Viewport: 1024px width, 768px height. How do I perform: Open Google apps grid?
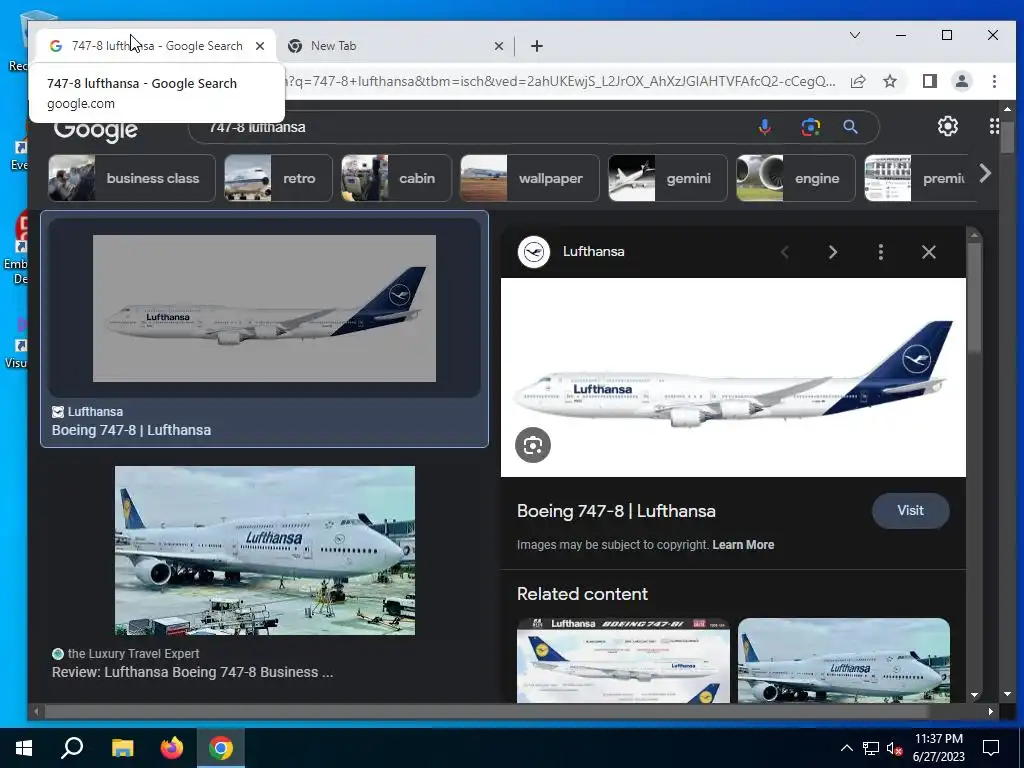pos(994,126)
